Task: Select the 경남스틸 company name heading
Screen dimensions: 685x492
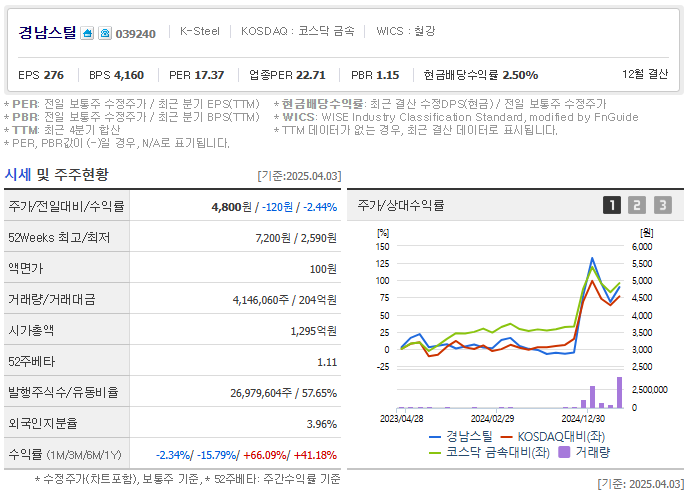Action: (47, 32)
